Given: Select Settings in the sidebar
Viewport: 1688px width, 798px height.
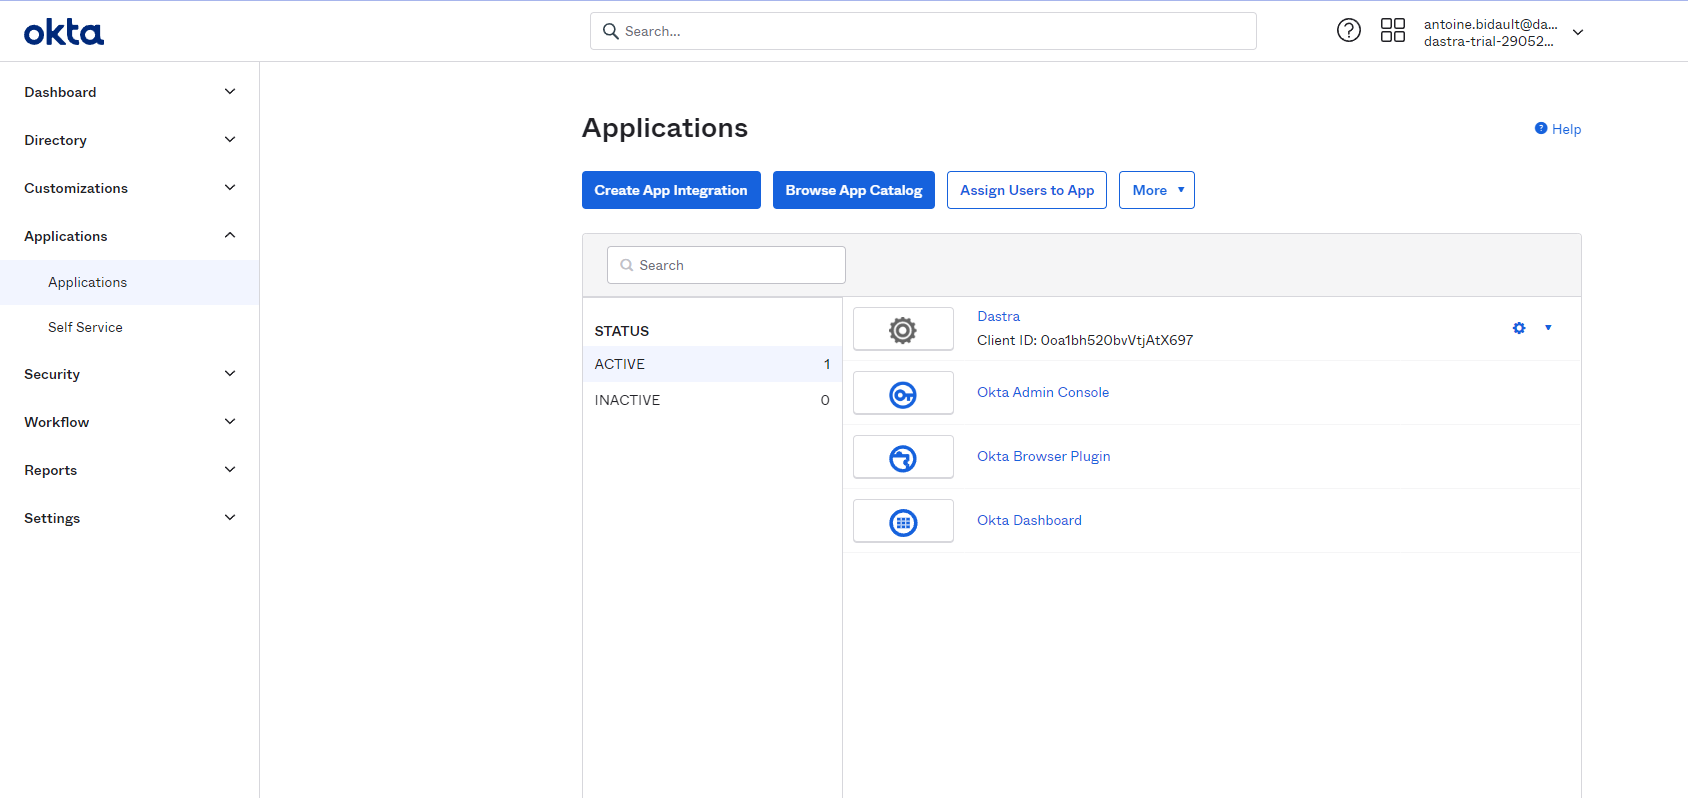Looking at the screenshot, I should tap(52, 518).
